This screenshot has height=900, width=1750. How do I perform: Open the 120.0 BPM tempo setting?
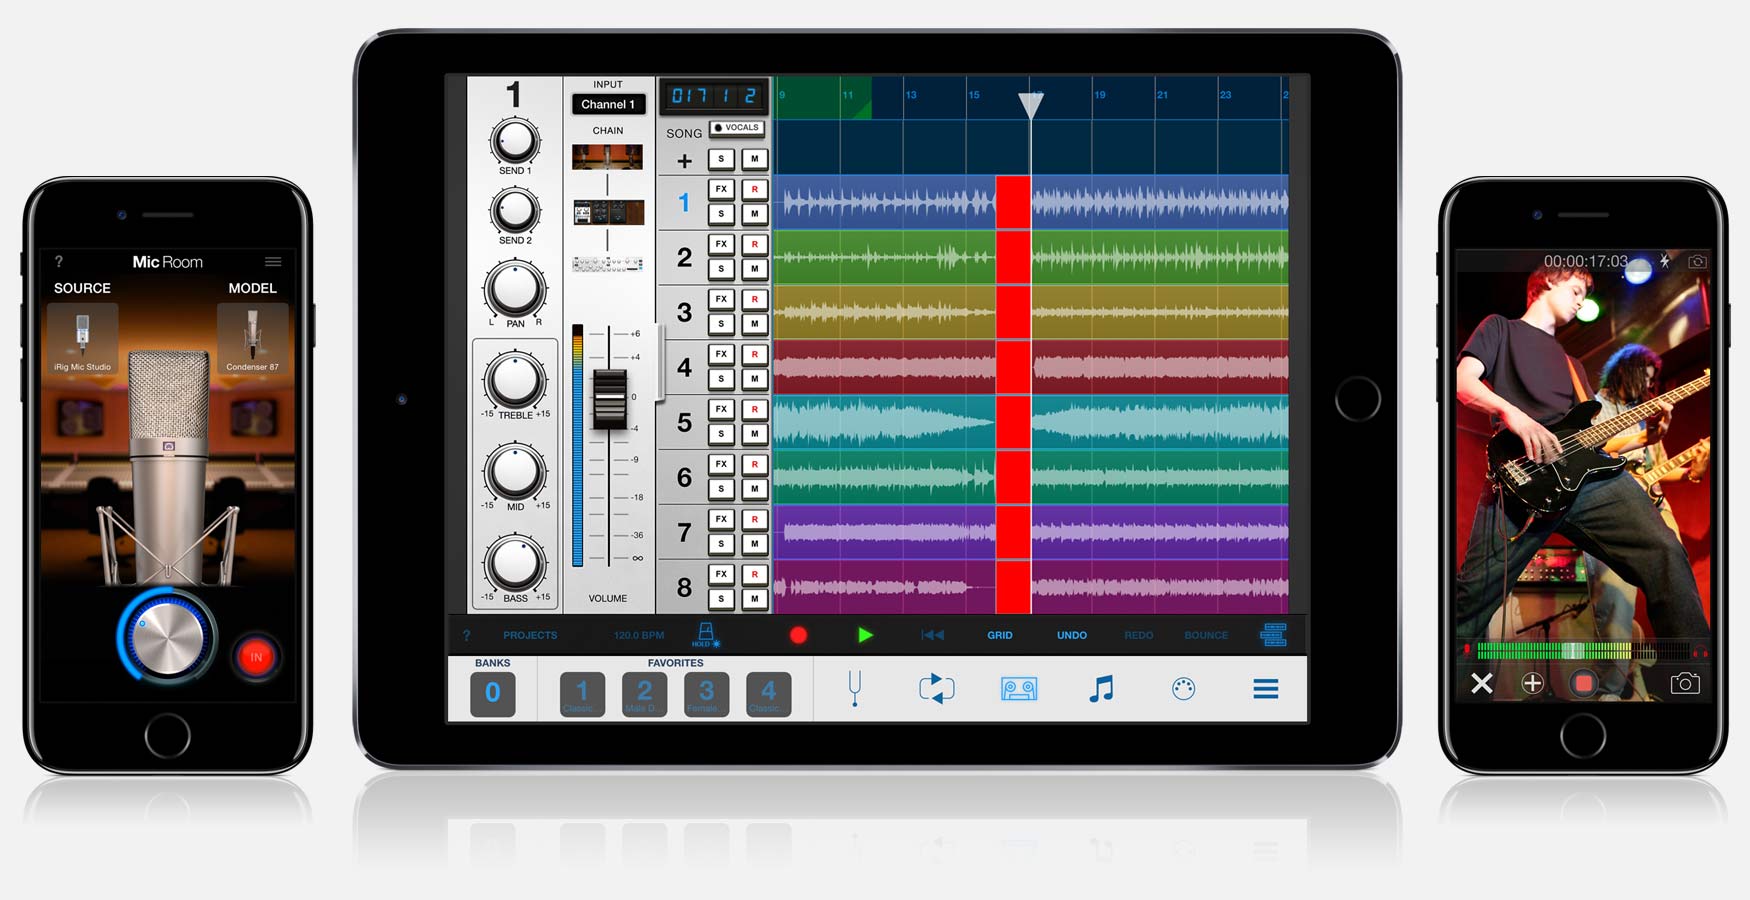[x=639, y=635]
